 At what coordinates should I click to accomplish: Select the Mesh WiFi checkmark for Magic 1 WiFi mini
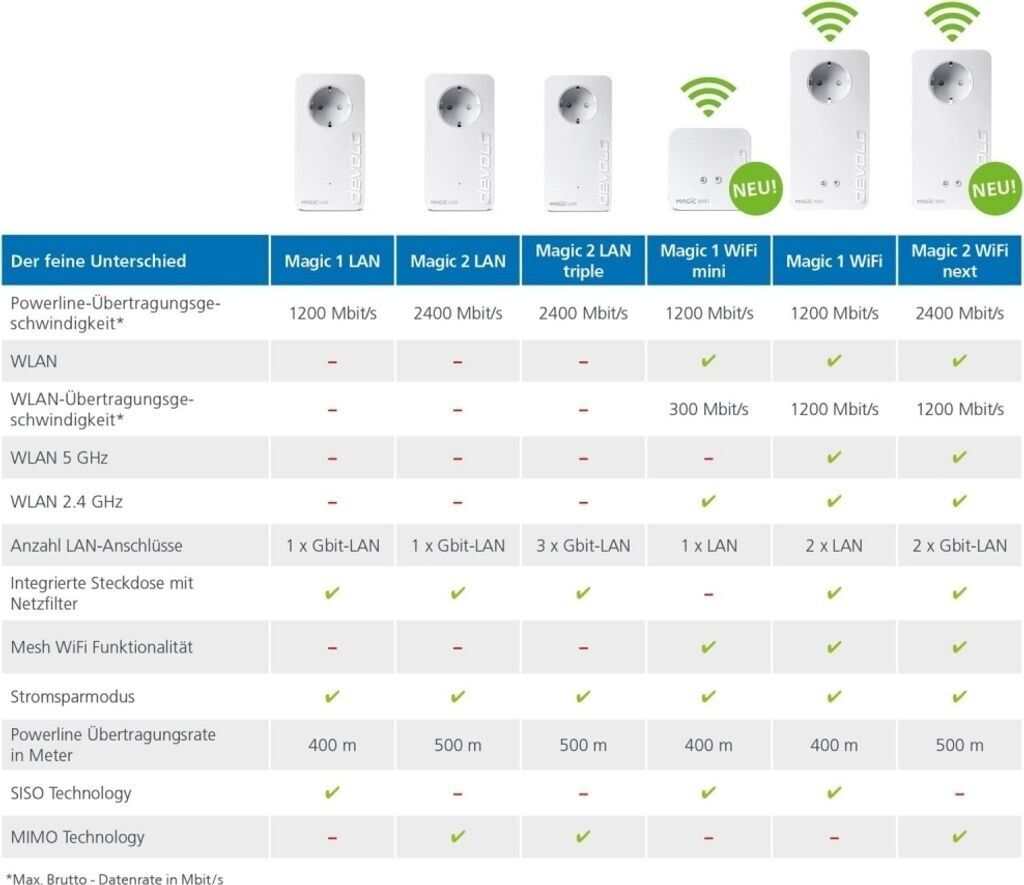point(708,647)
